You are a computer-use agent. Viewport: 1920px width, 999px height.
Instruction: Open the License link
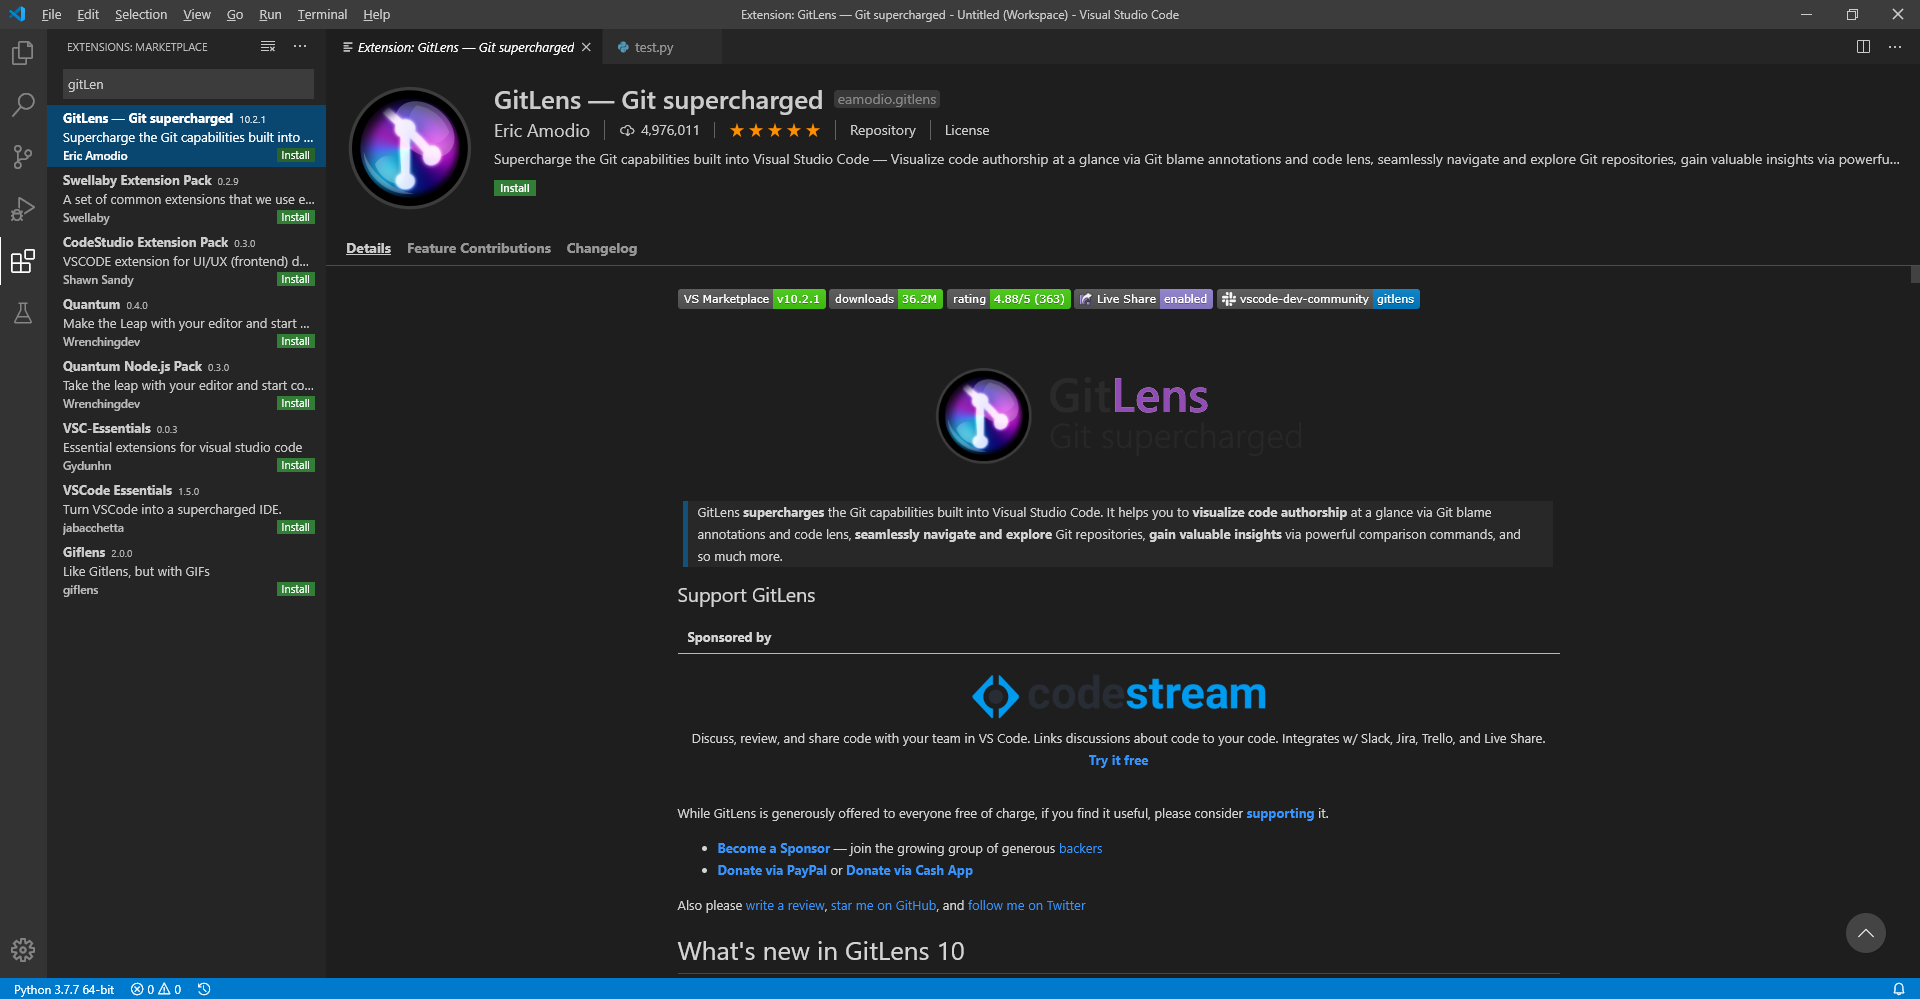[966, 130]
